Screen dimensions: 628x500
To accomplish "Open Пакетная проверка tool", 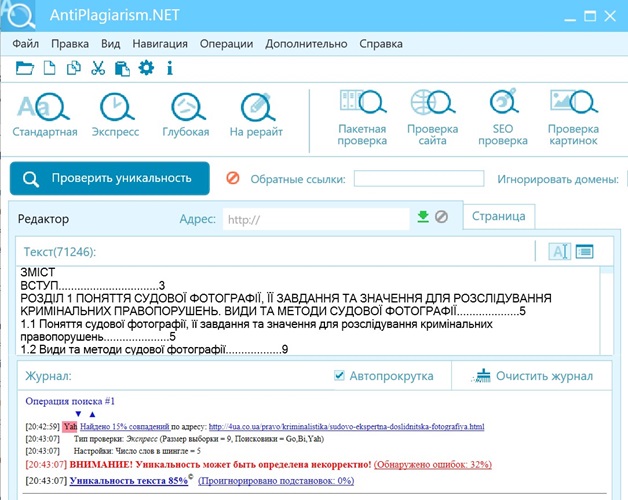I will (362, 117).
